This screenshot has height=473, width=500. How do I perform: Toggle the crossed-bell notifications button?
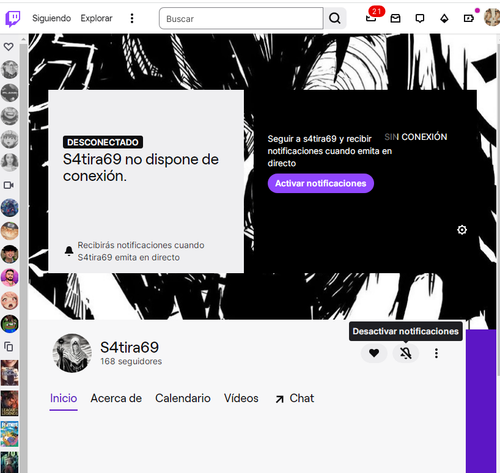[x=406, y=353]
